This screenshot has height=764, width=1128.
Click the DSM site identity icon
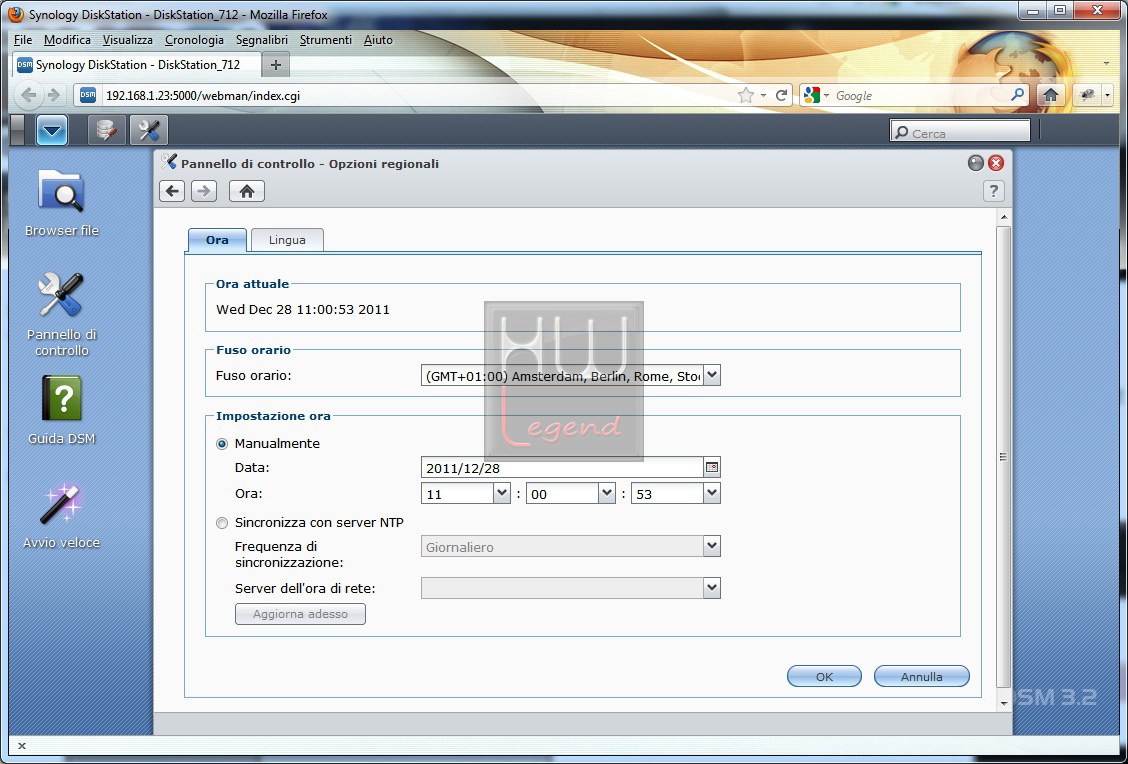tap(88, 95)
